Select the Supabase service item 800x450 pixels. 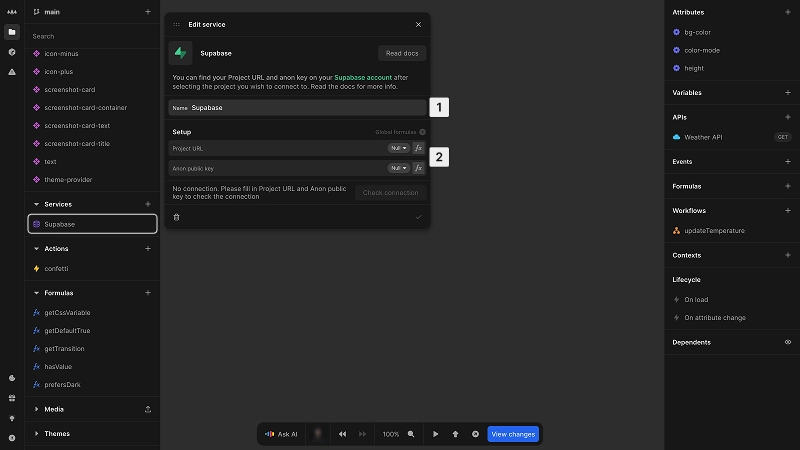pos(92,224)
